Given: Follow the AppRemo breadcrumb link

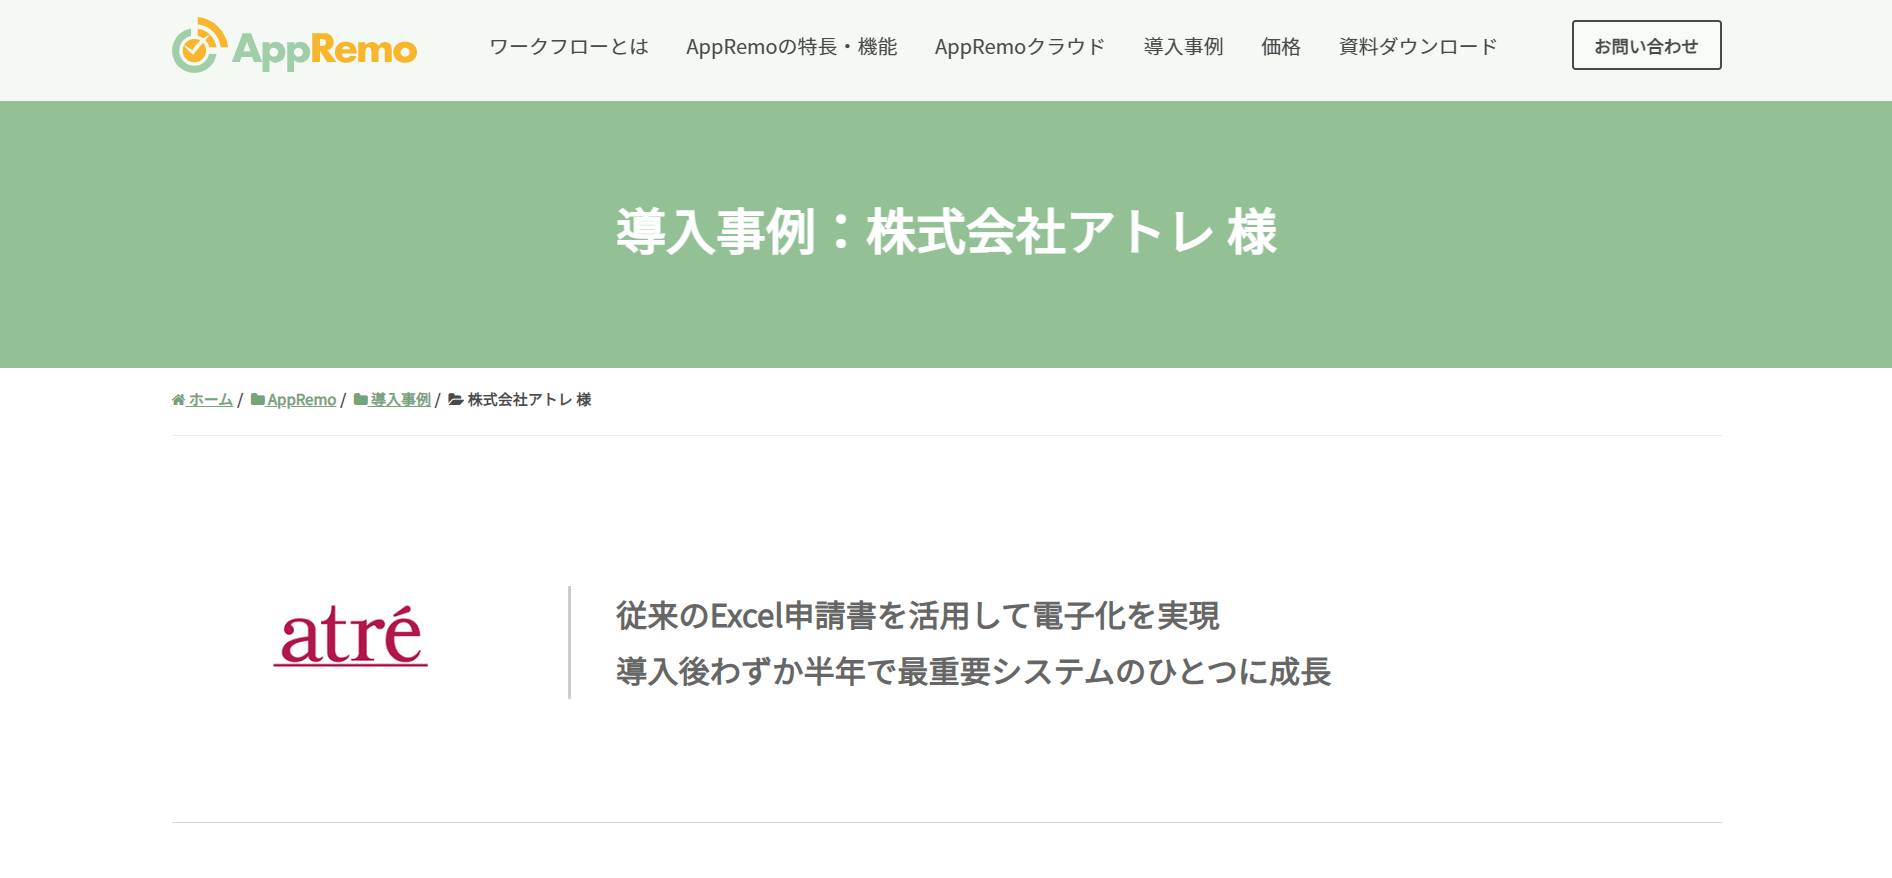Looking at the screenshot, I should click(301, 400).
